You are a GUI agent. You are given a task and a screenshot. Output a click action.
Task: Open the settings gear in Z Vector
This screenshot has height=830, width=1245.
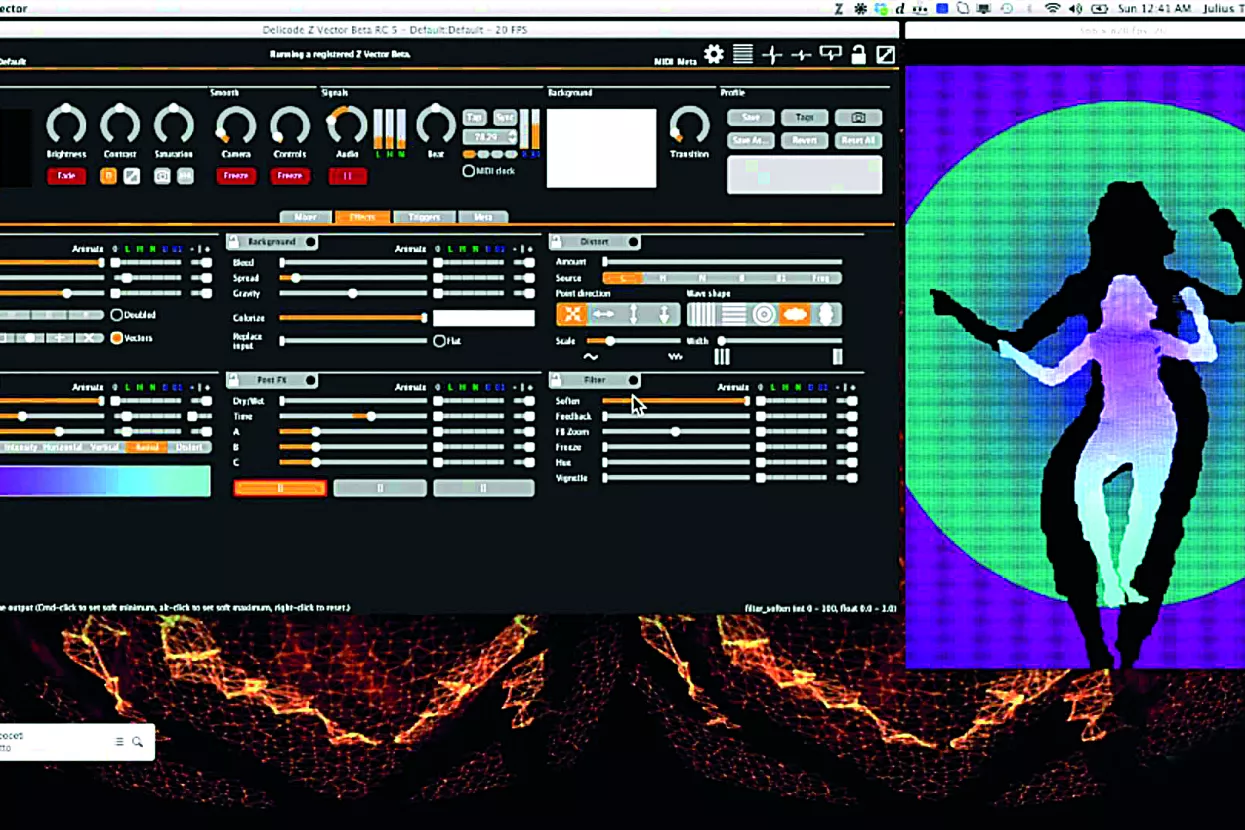[x=713, y=55]
